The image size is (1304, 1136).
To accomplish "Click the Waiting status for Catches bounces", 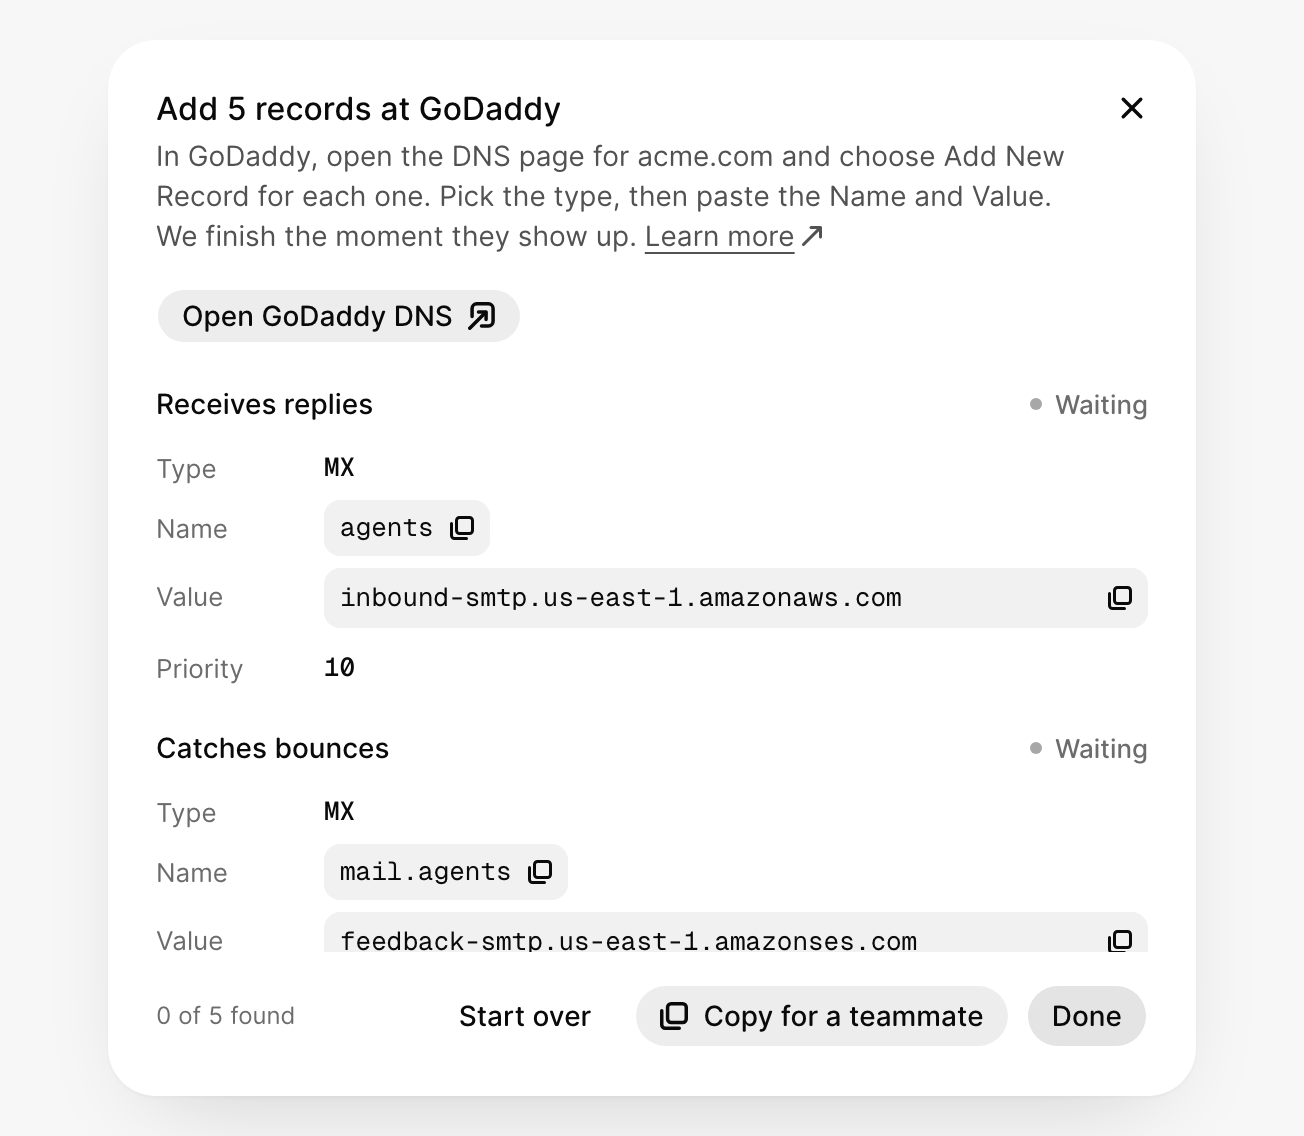I will tap(1088, 749).
